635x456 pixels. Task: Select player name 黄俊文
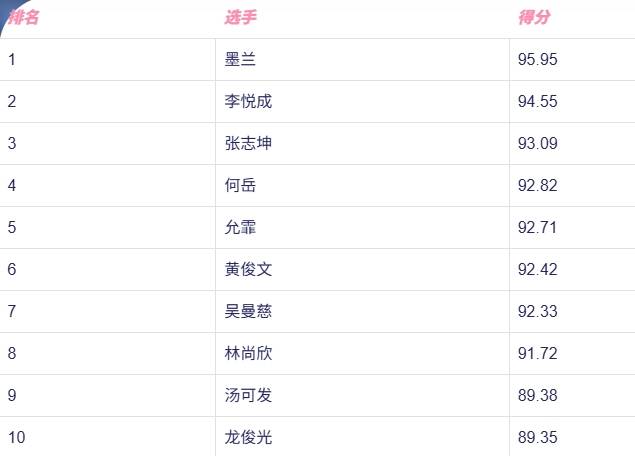[248, 269]
